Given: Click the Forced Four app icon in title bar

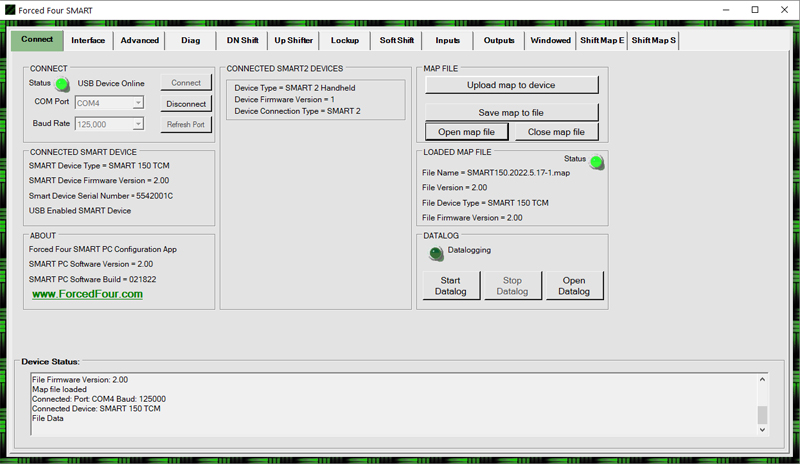Looking at the screenshot, I should tap(10, 9).
